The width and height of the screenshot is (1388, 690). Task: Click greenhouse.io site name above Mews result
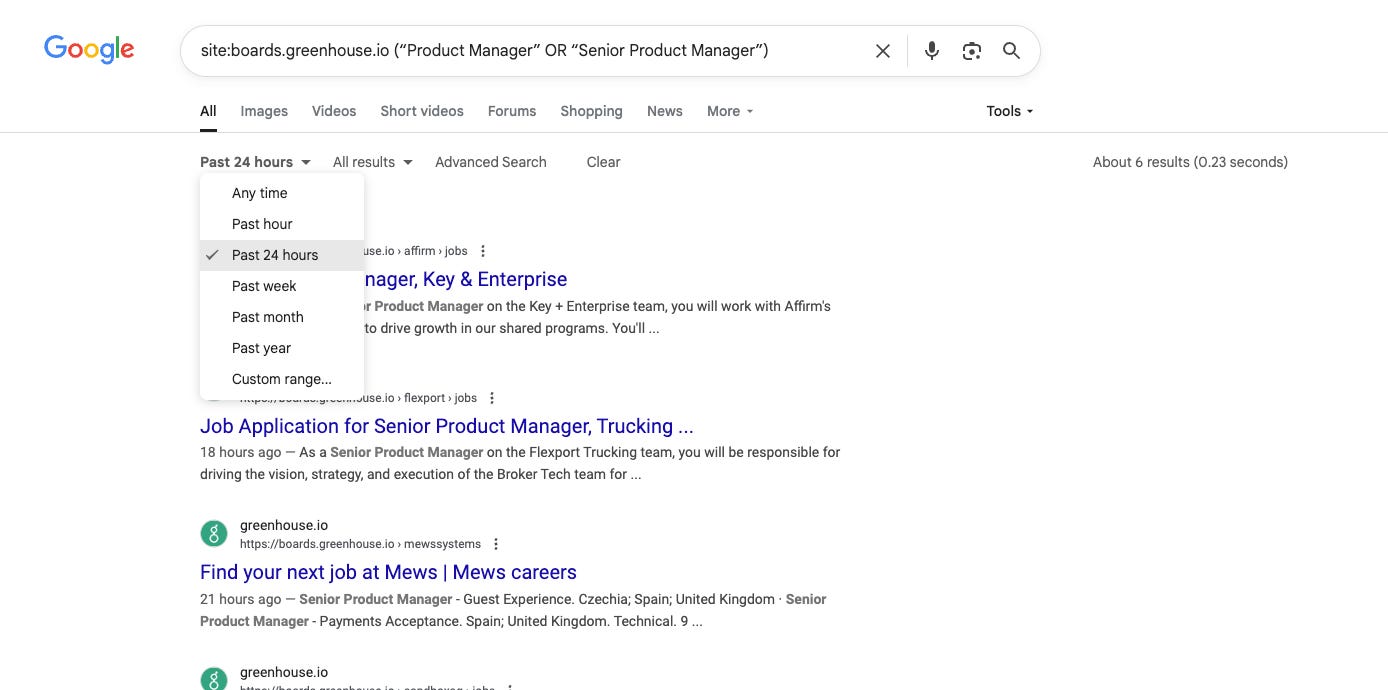(284, 525)
